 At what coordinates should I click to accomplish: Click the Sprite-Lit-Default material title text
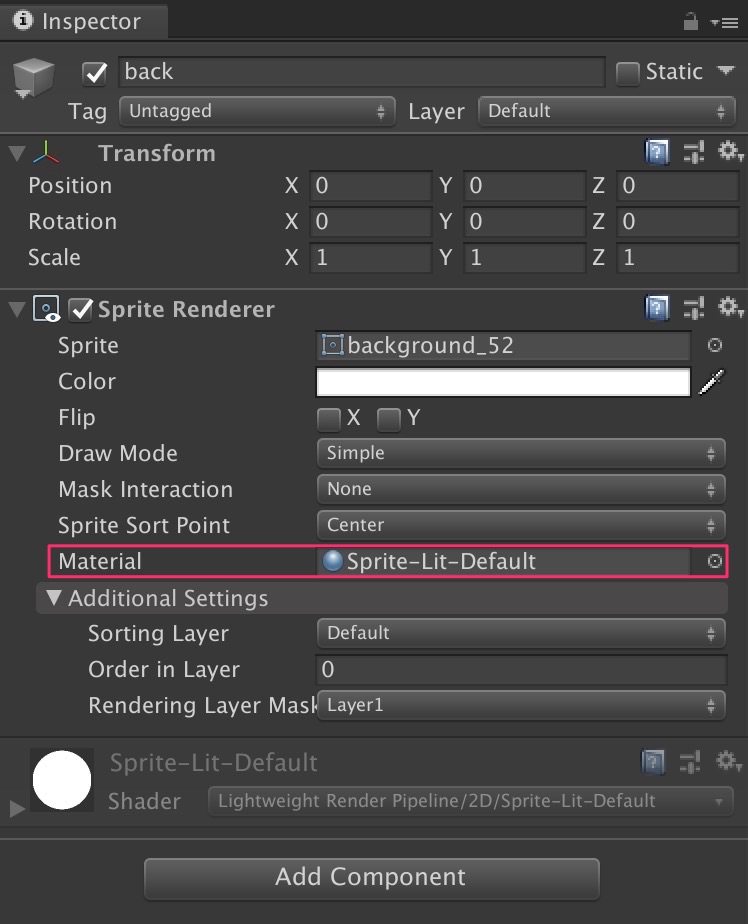tap(214, 763)
